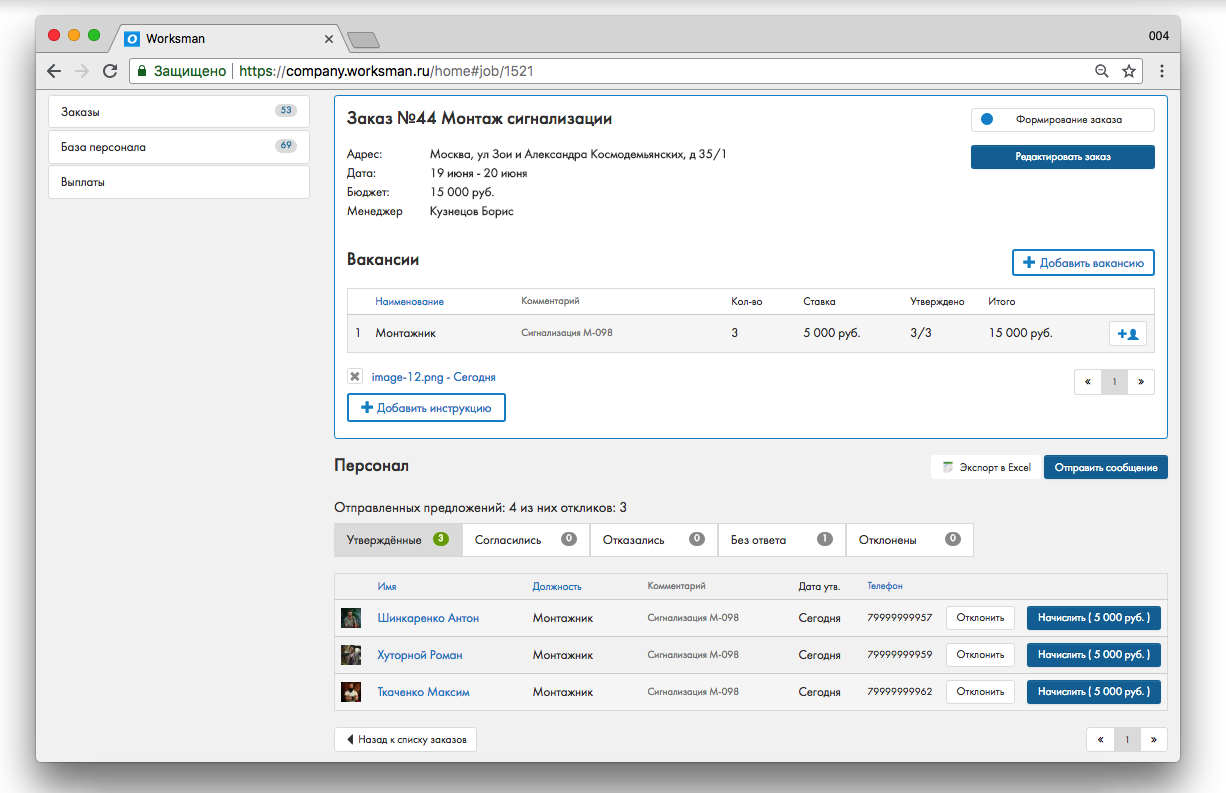
Task: Switch to the Согласились tab
Action: click(x=526, y=540)
